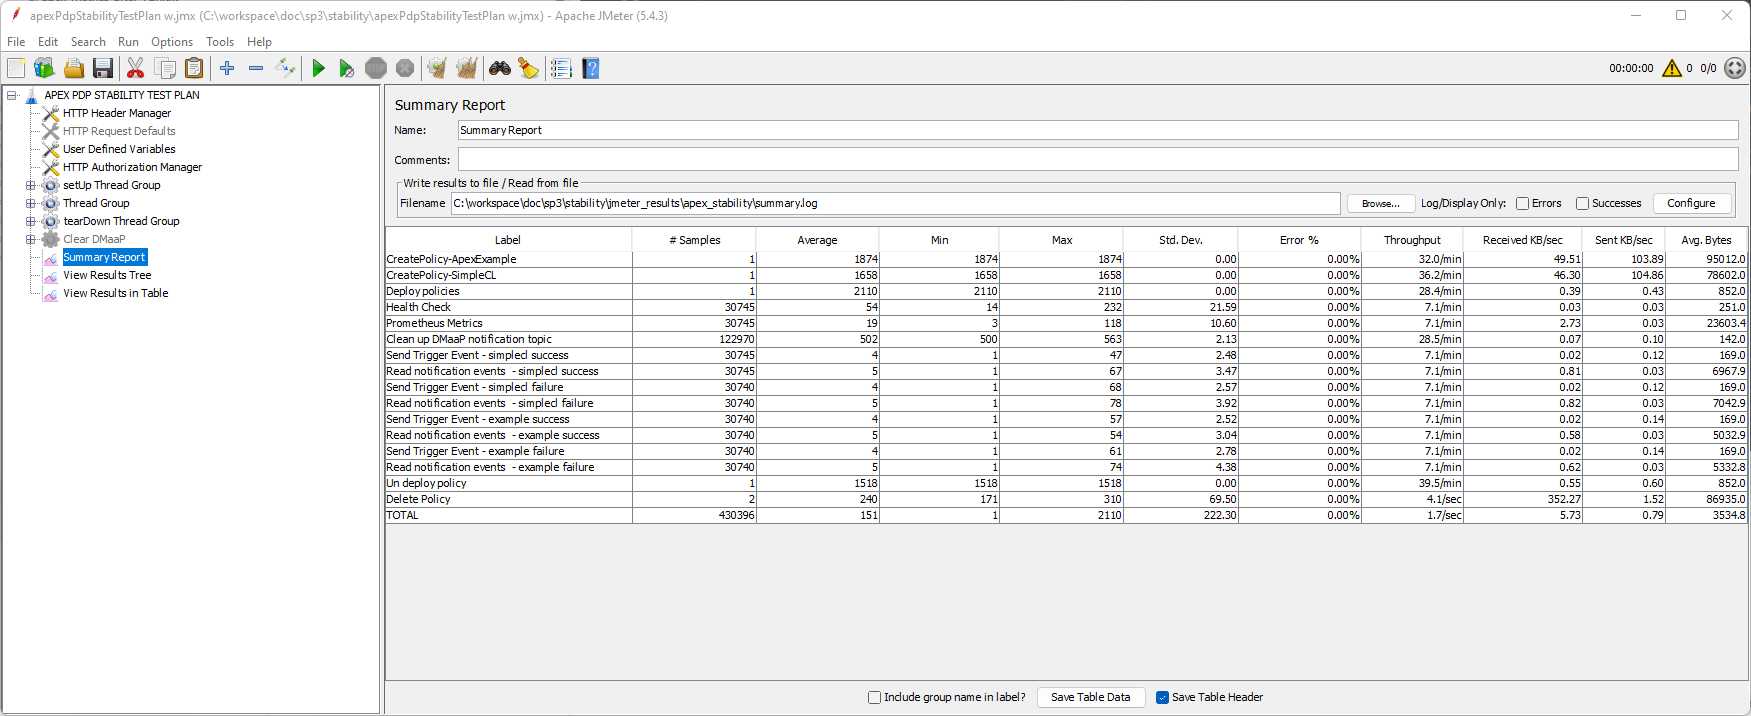Click the Browse... button
This screenshot has width=1751, height=716.
click(1380, 203)
